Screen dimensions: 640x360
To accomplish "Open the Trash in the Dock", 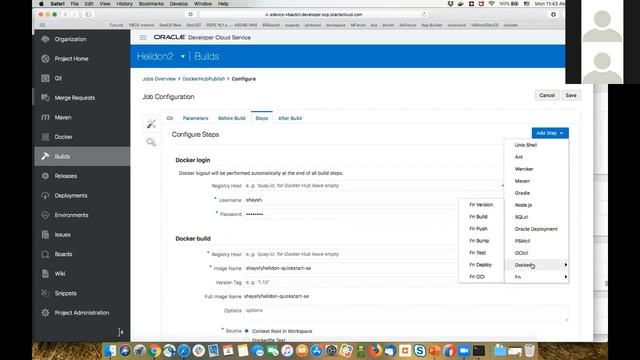I will click(529, 350).
